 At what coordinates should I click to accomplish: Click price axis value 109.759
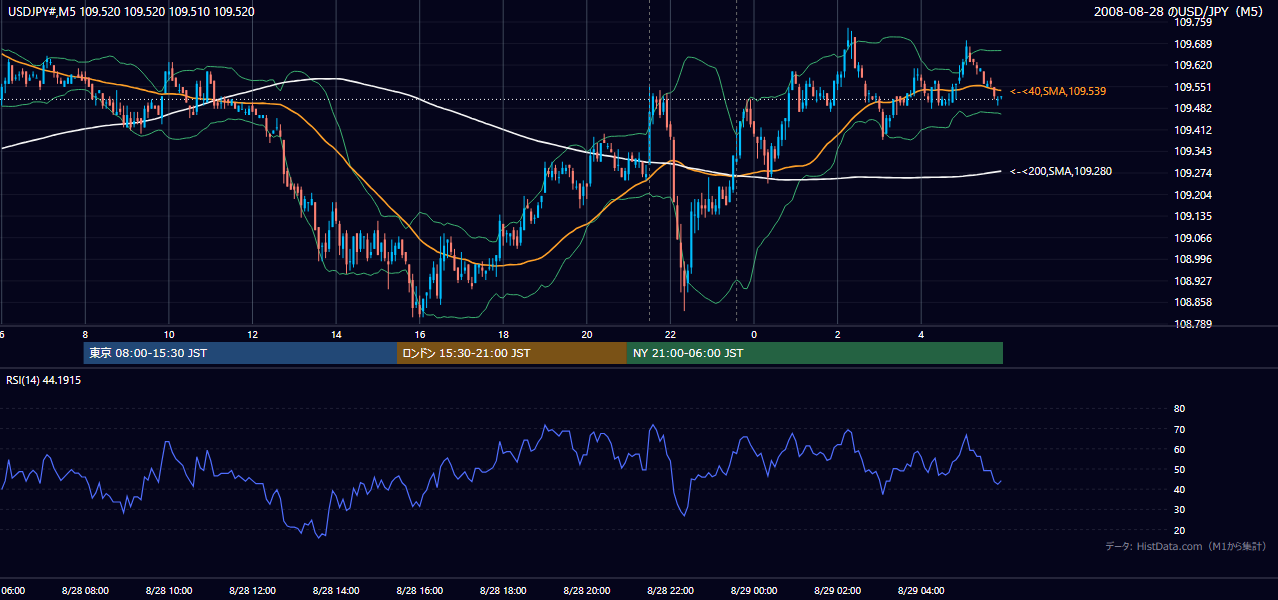click(1192, 22)
